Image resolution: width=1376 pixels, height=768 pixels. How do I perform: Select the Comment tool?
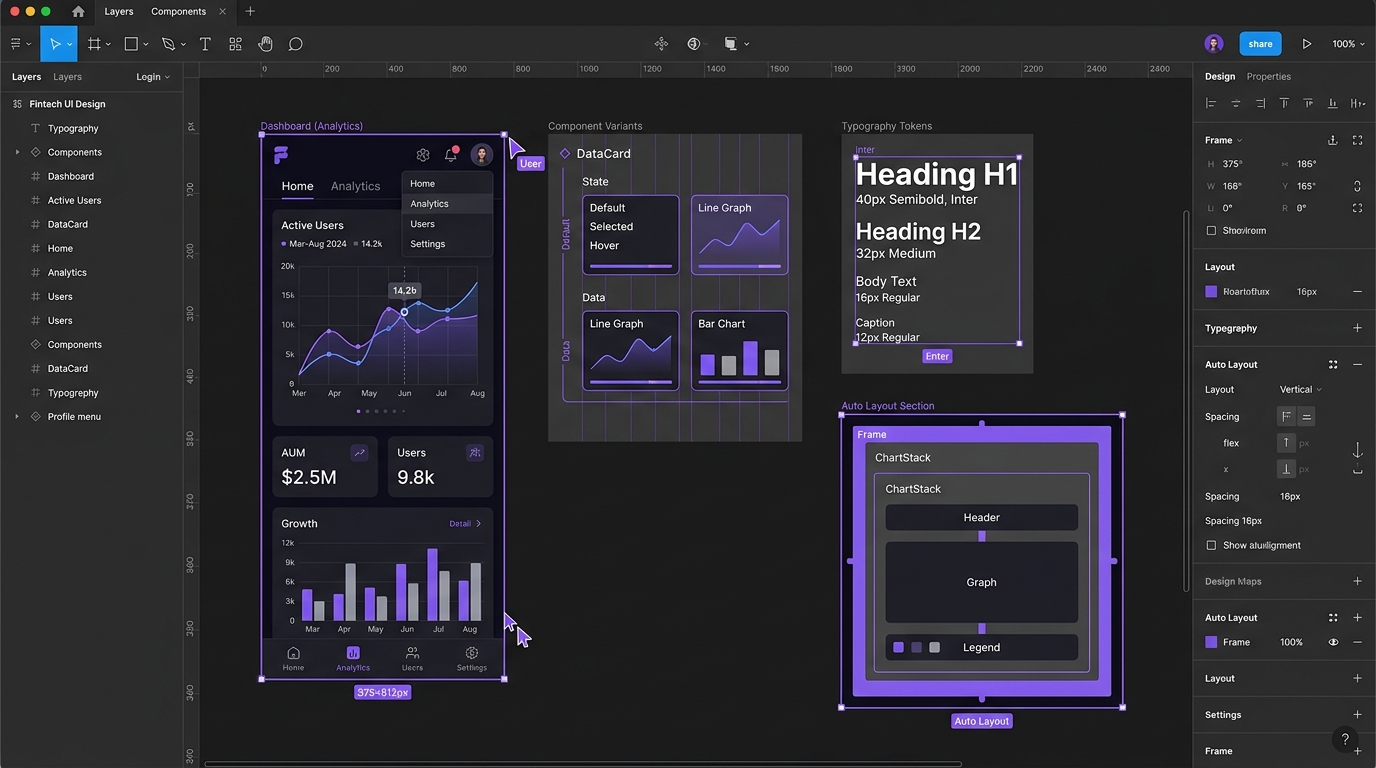click(296, 44)
